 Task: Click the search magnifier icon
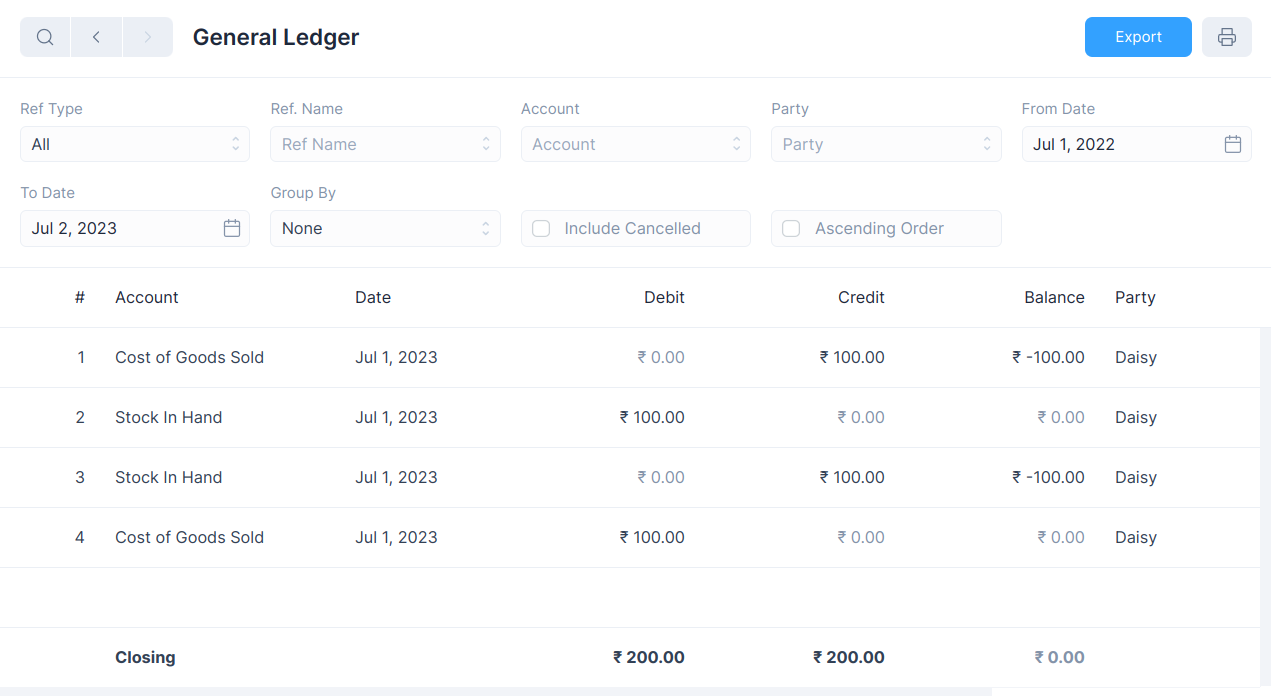[x=45, y=37]
